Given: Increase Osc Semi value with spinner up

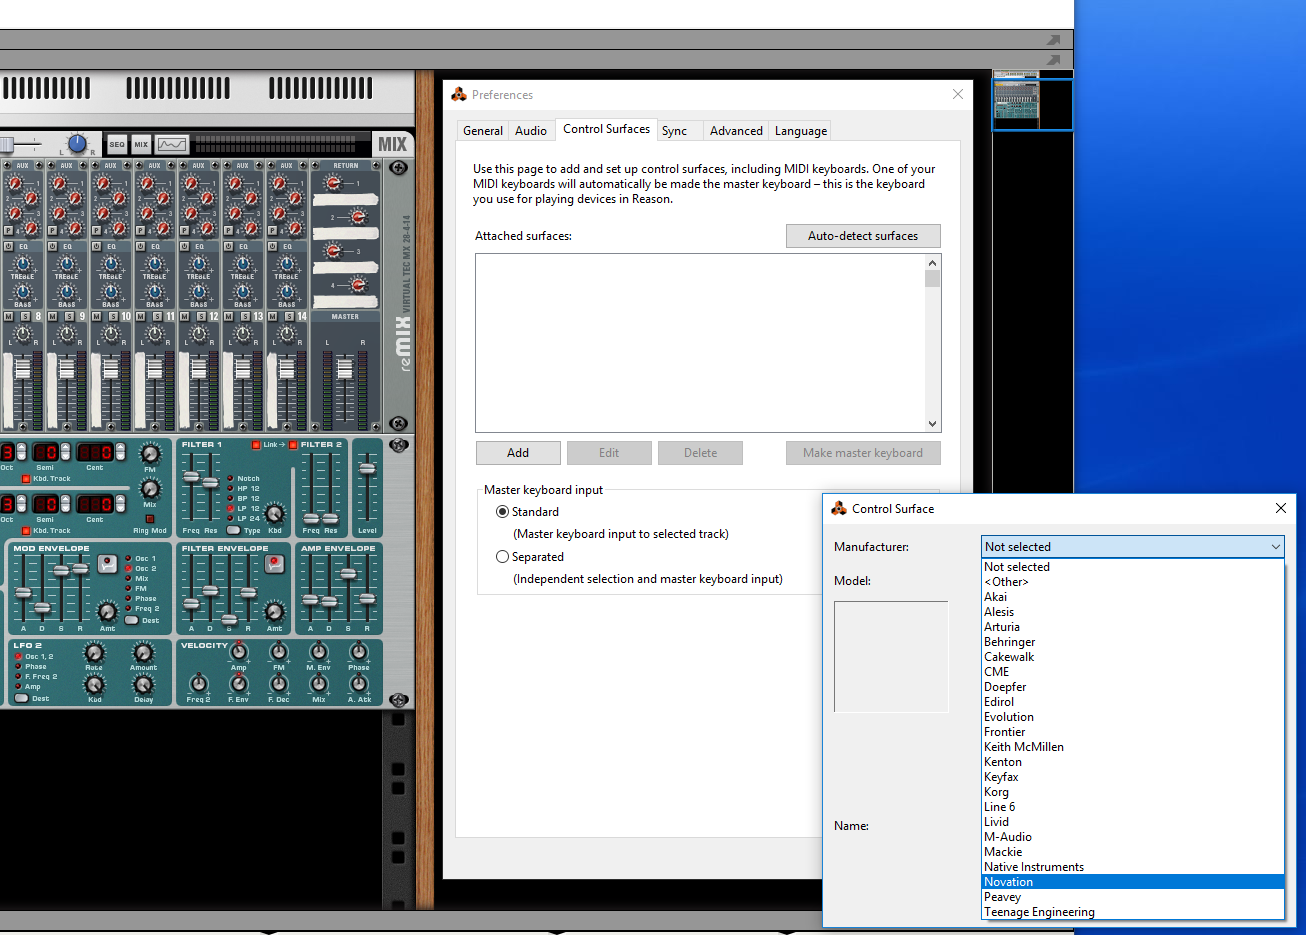Looking at the screenshot, I should point(65,447).
